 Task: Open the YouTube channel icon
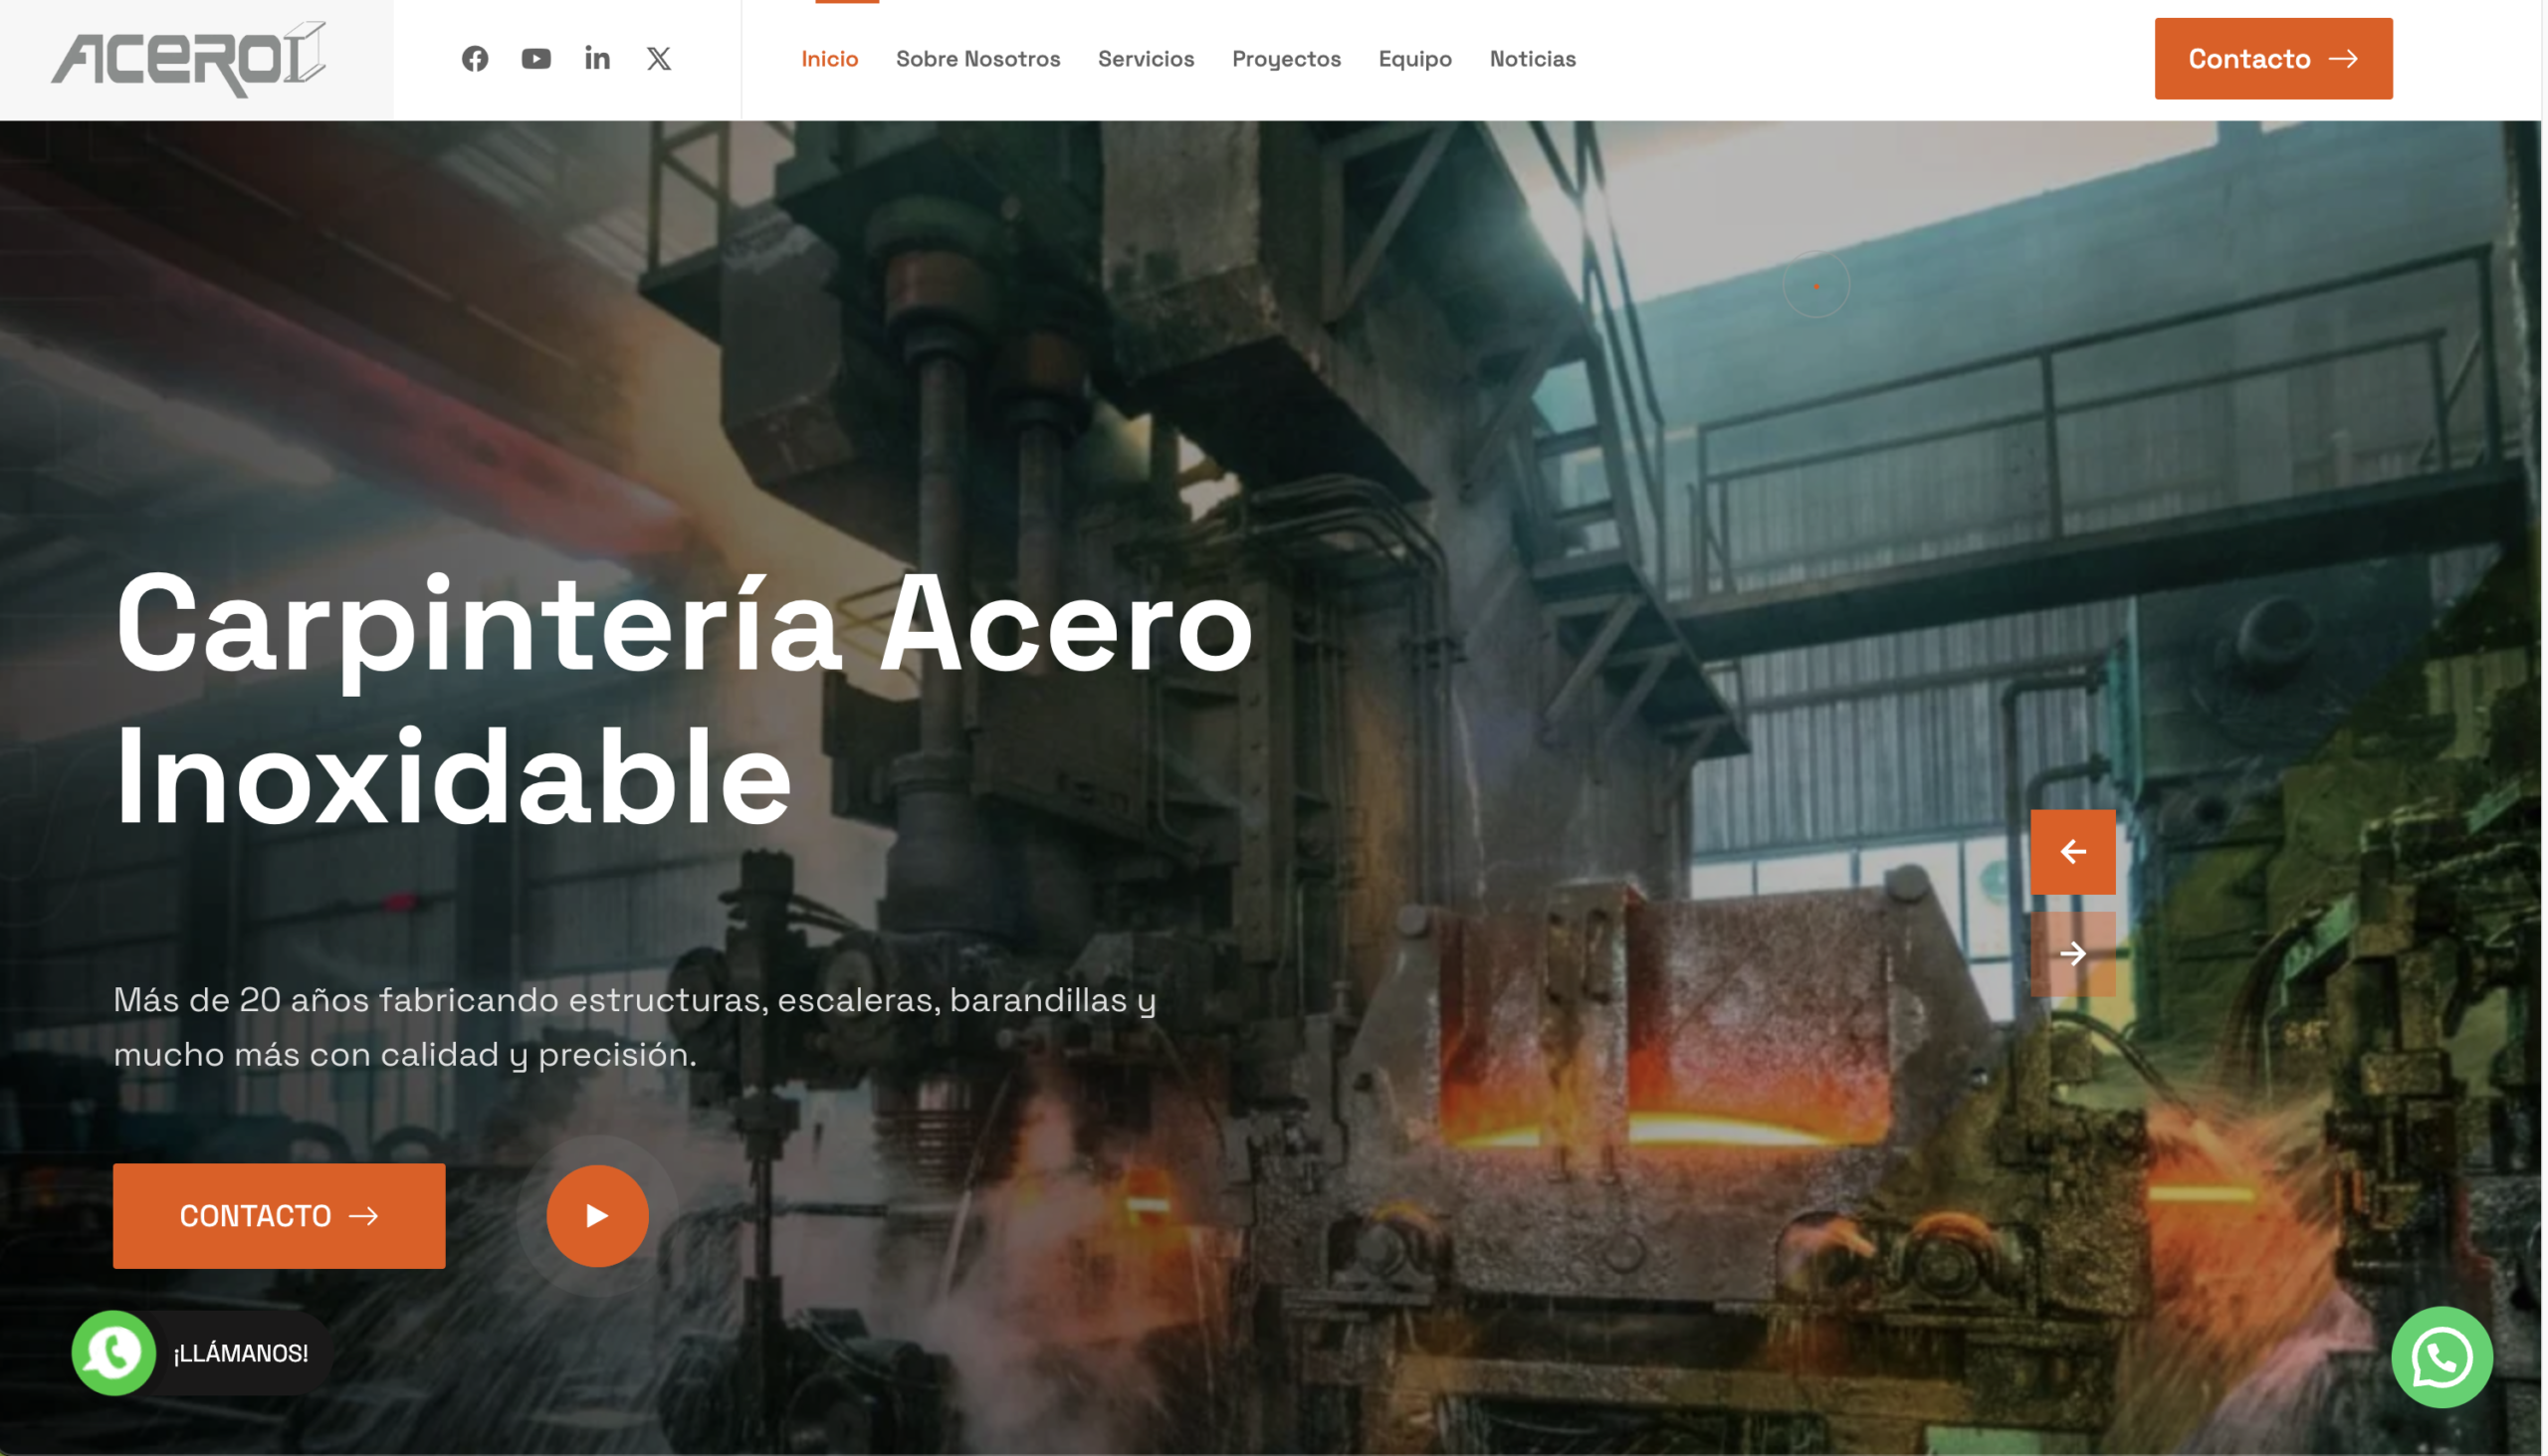(x=537, y=59)
